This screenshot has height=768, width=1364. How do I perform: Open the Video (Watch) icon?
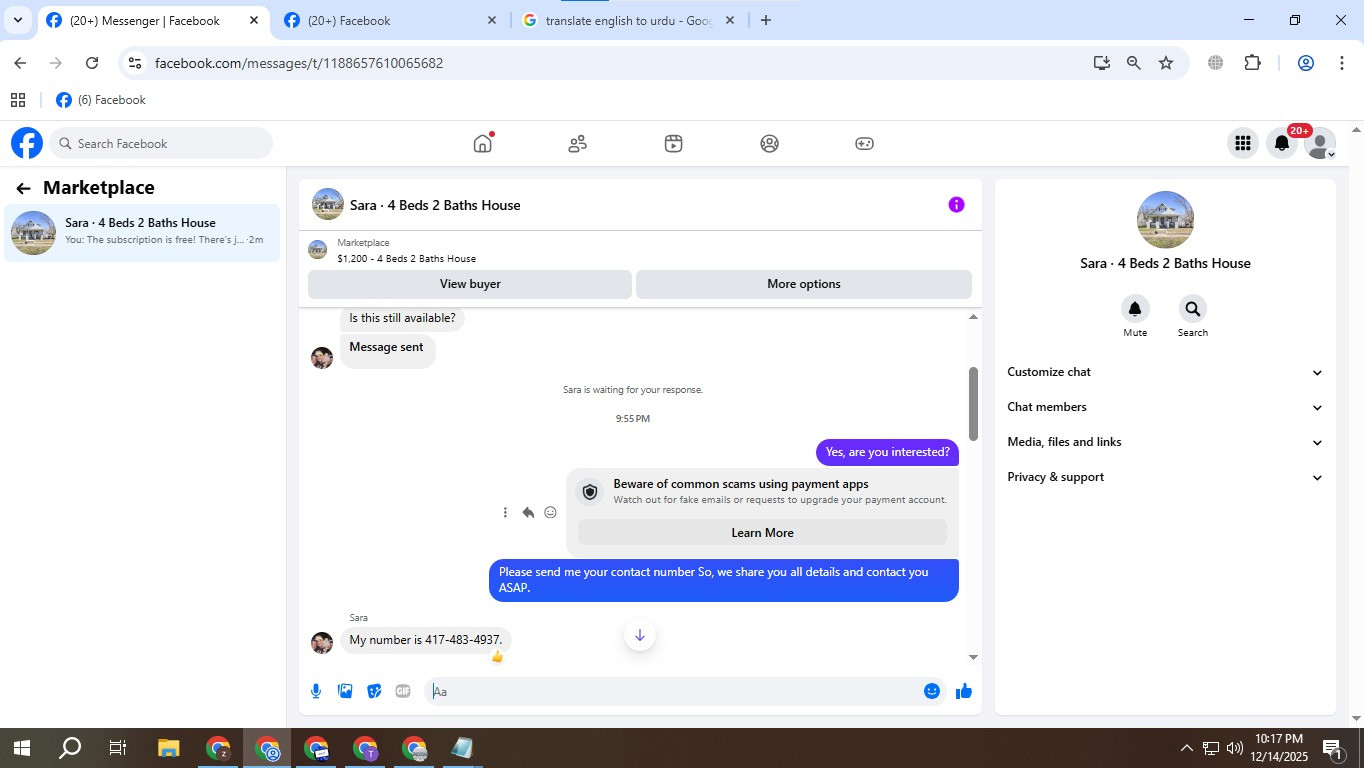point(673,144)
